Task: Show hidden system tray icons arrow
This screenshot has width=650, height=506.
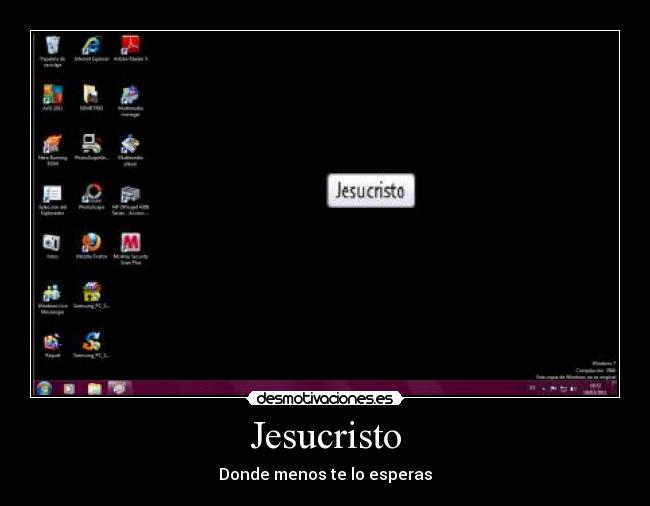Action: click(x=543, y=389)
